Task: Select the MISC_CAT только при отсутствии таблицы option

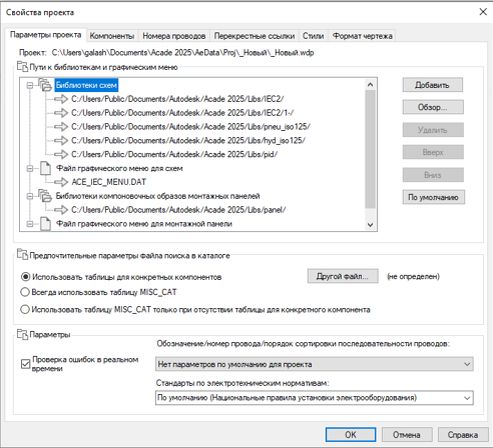Action: [25, 309]
